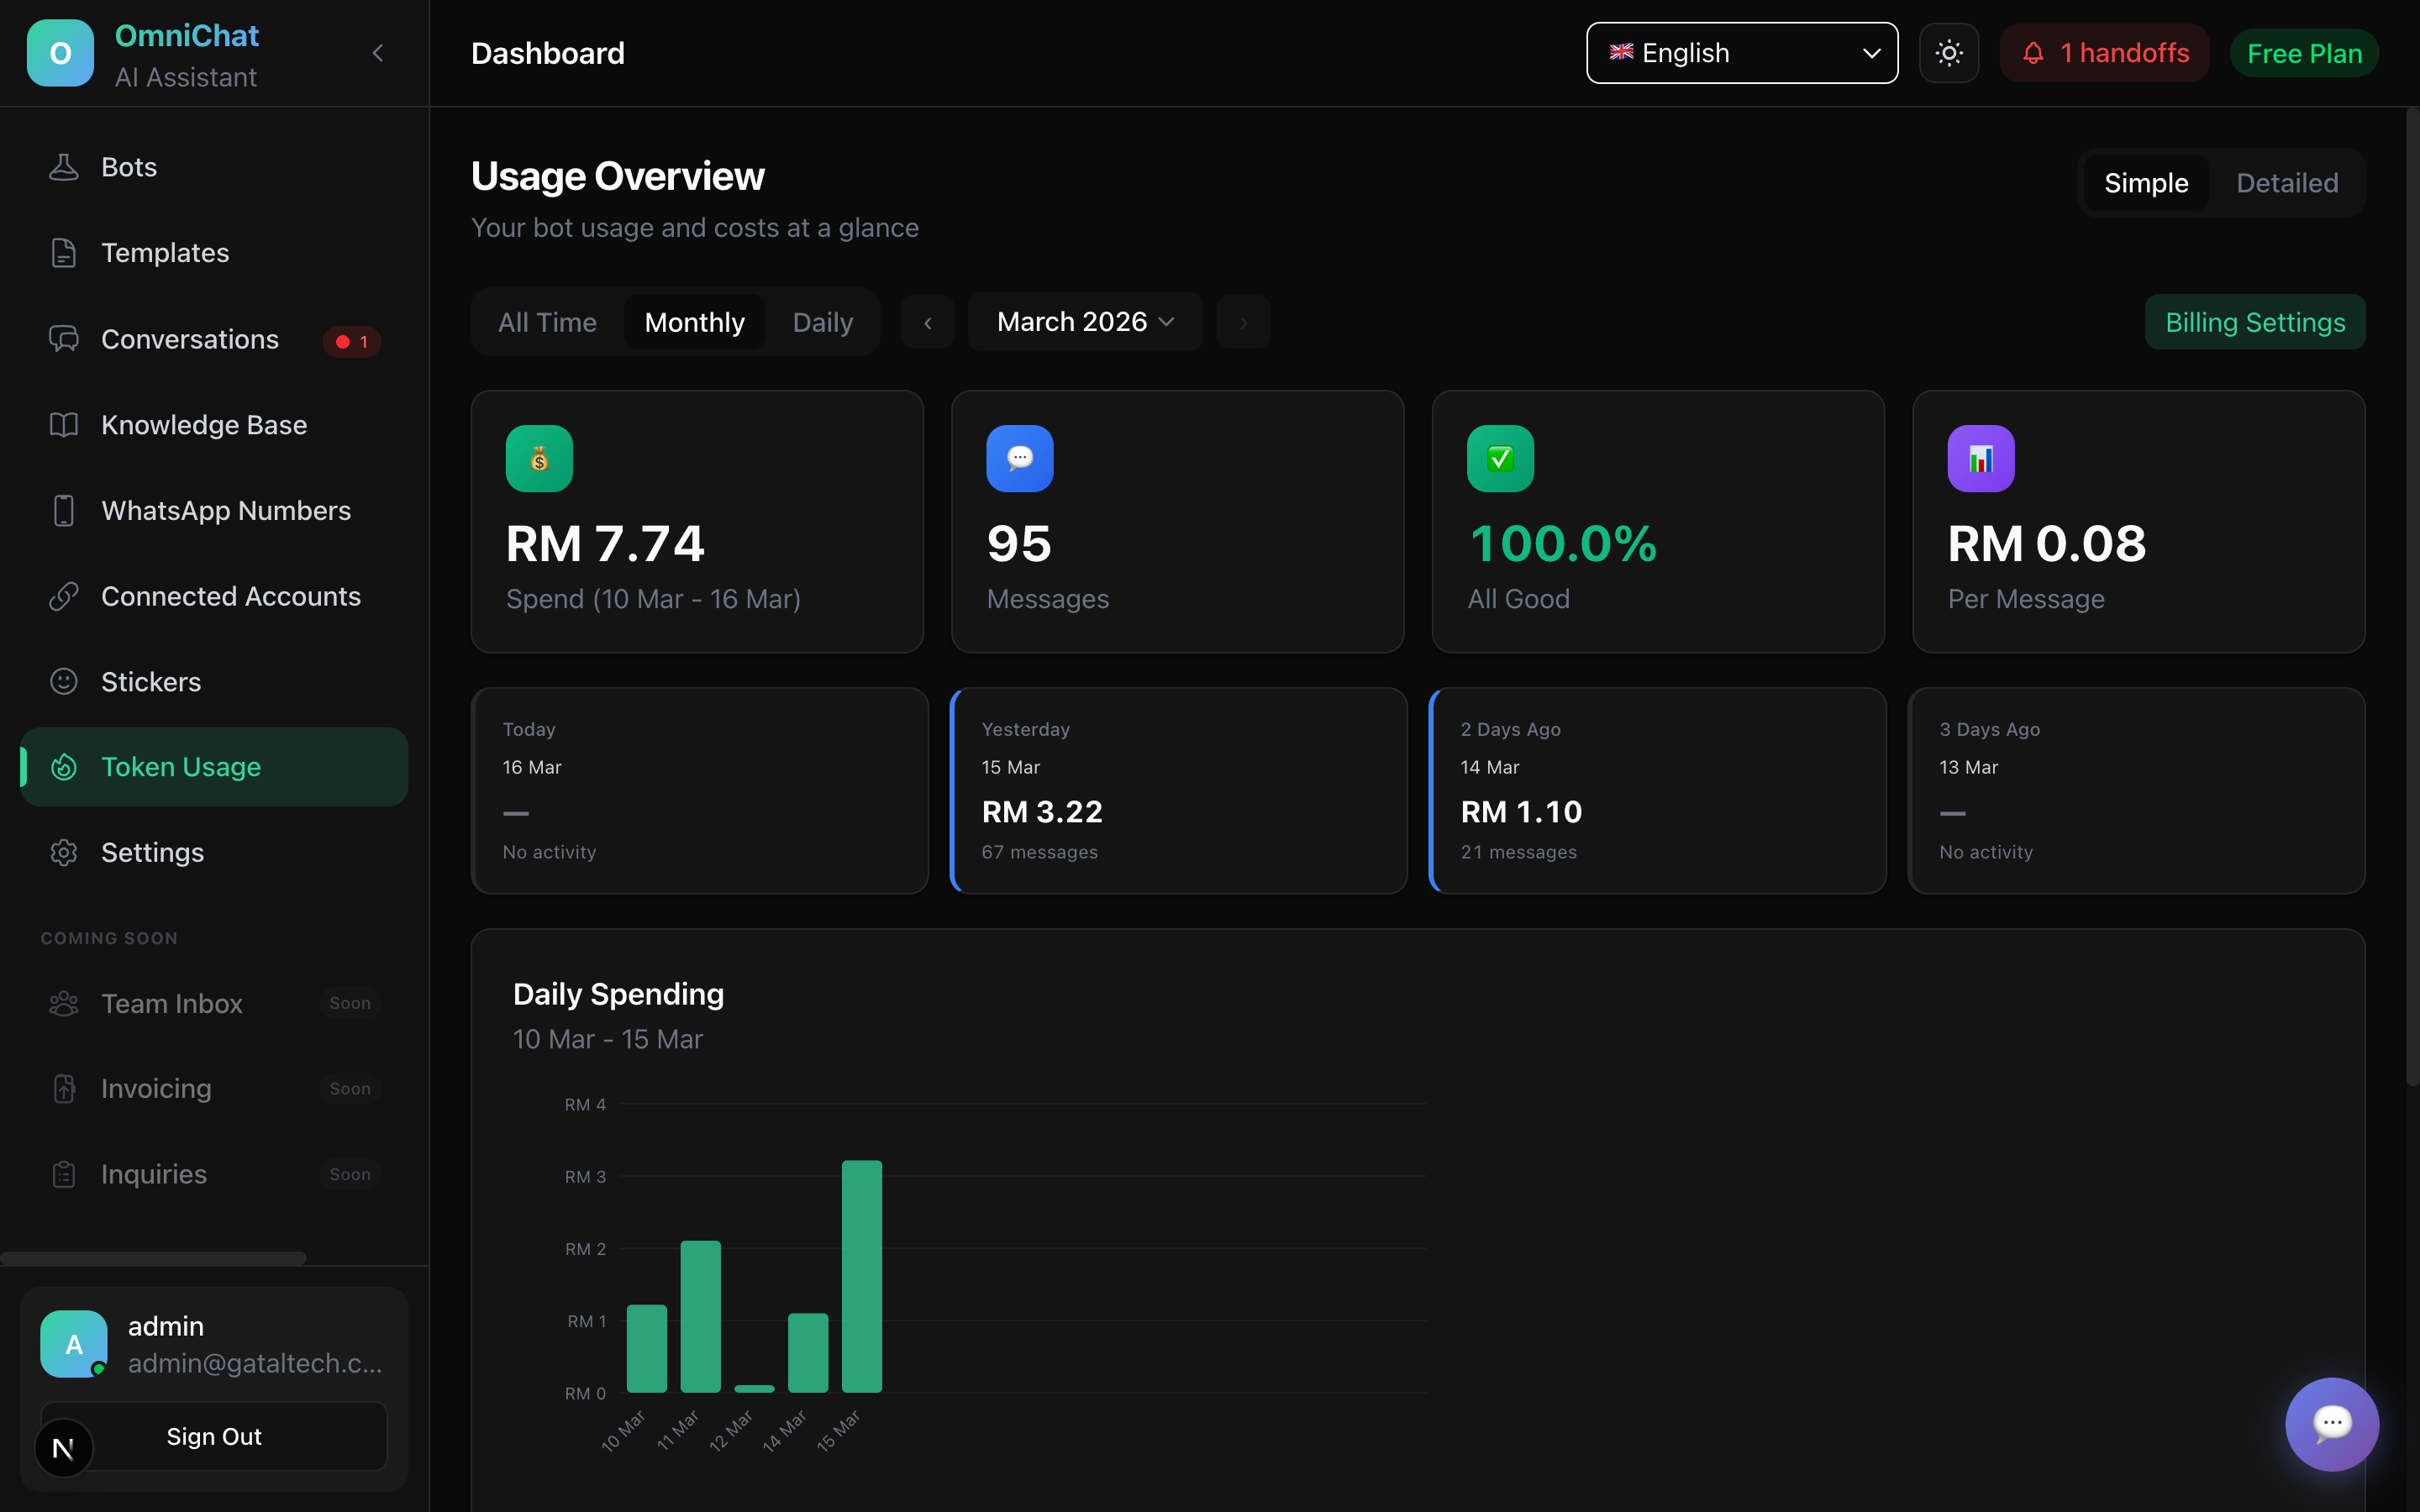Select the Bots sidebar icon
2420x1512 pixels.
point(64,166)
